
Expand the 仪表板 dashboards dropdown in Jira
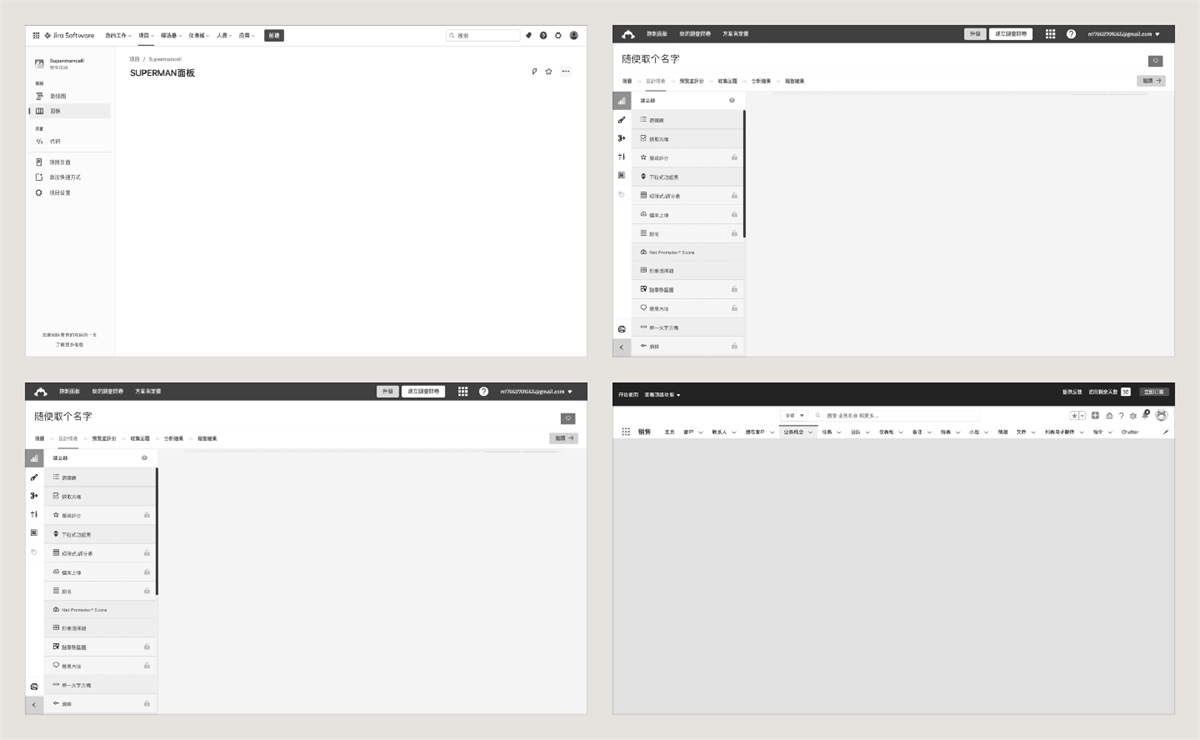coord(199,35)
